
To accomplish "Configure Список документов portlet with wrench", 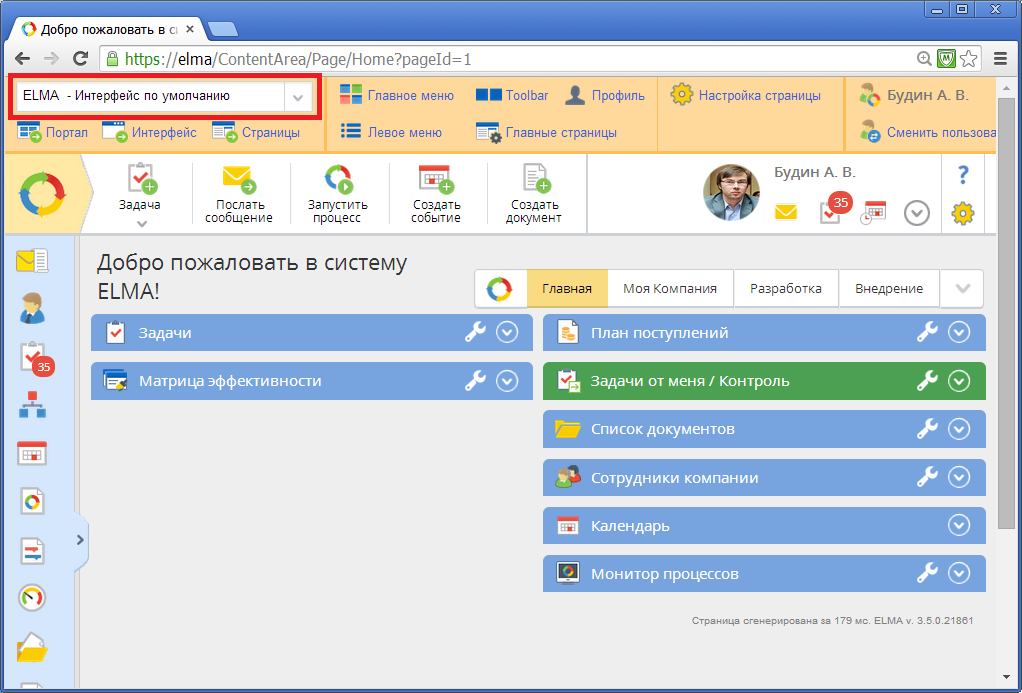I will pos(927,429).
